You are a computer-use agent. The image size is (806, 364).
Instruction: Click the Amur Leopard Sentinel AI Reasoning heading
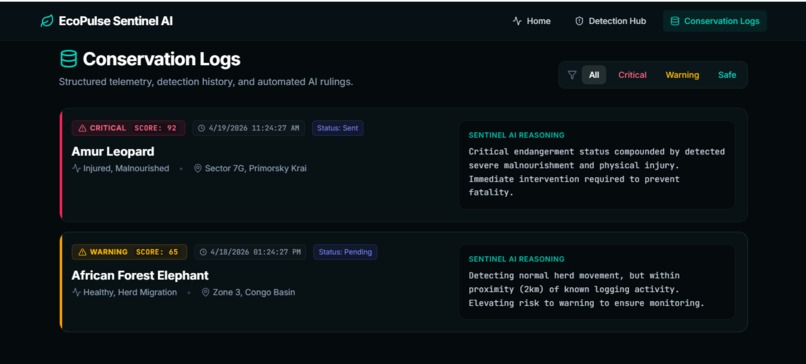516,135
